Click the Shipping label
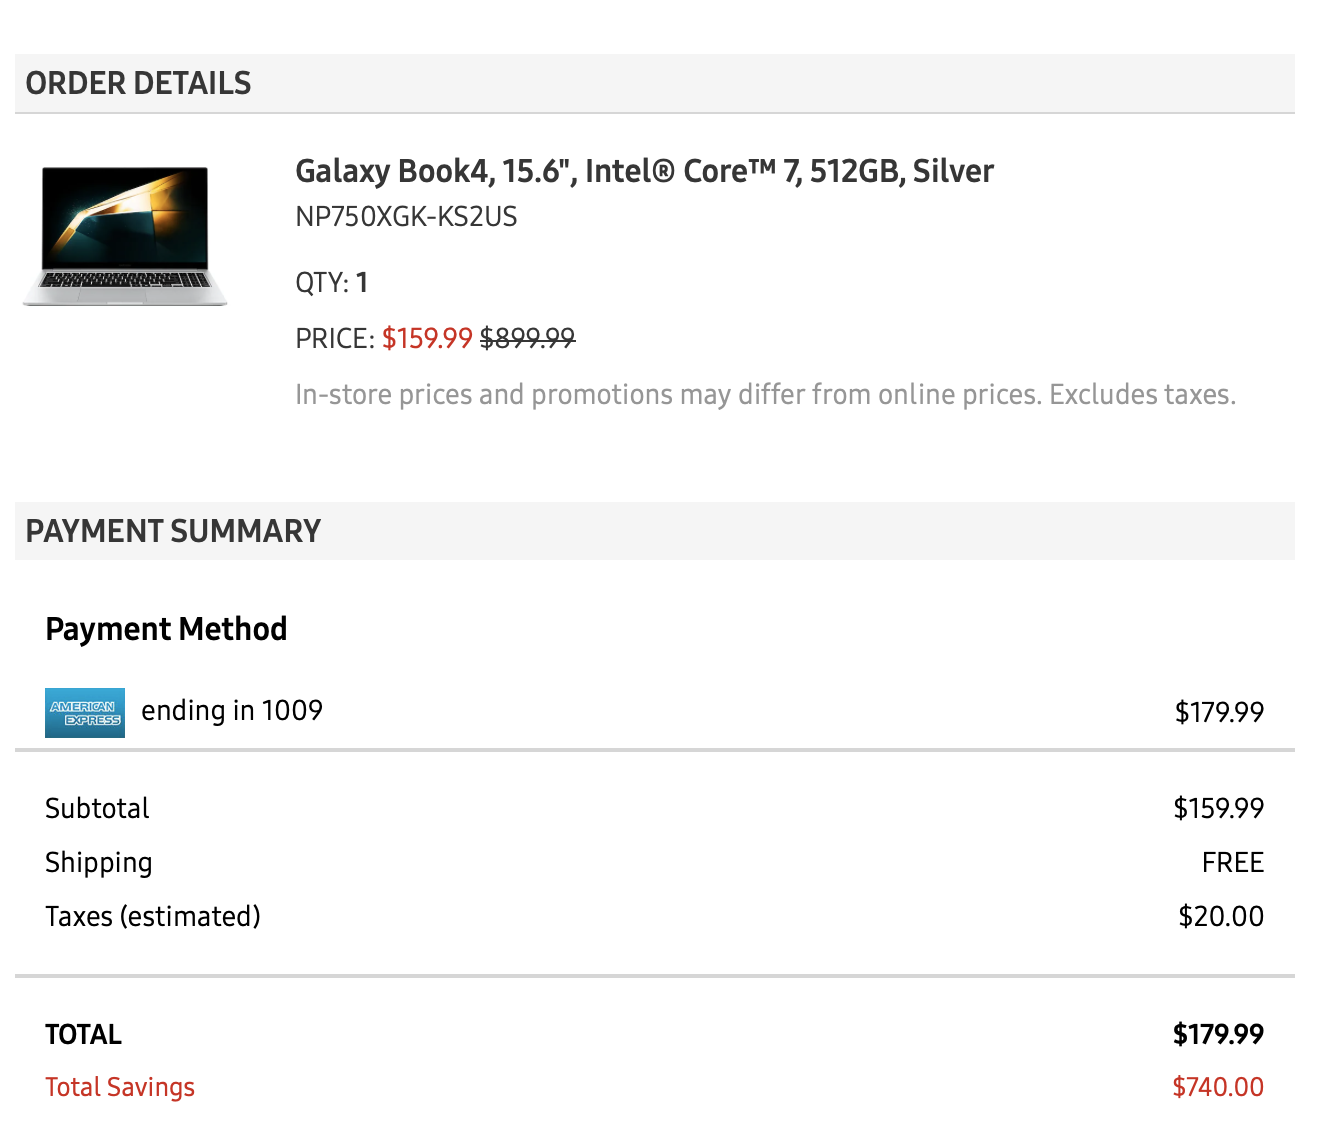Viewport: 1322px width, 1132px height. [99, 862]
